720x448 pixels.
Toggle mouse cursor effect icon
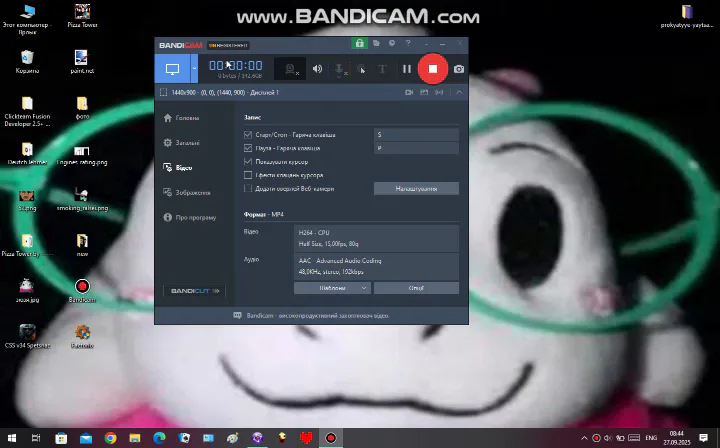coord(361,69)
